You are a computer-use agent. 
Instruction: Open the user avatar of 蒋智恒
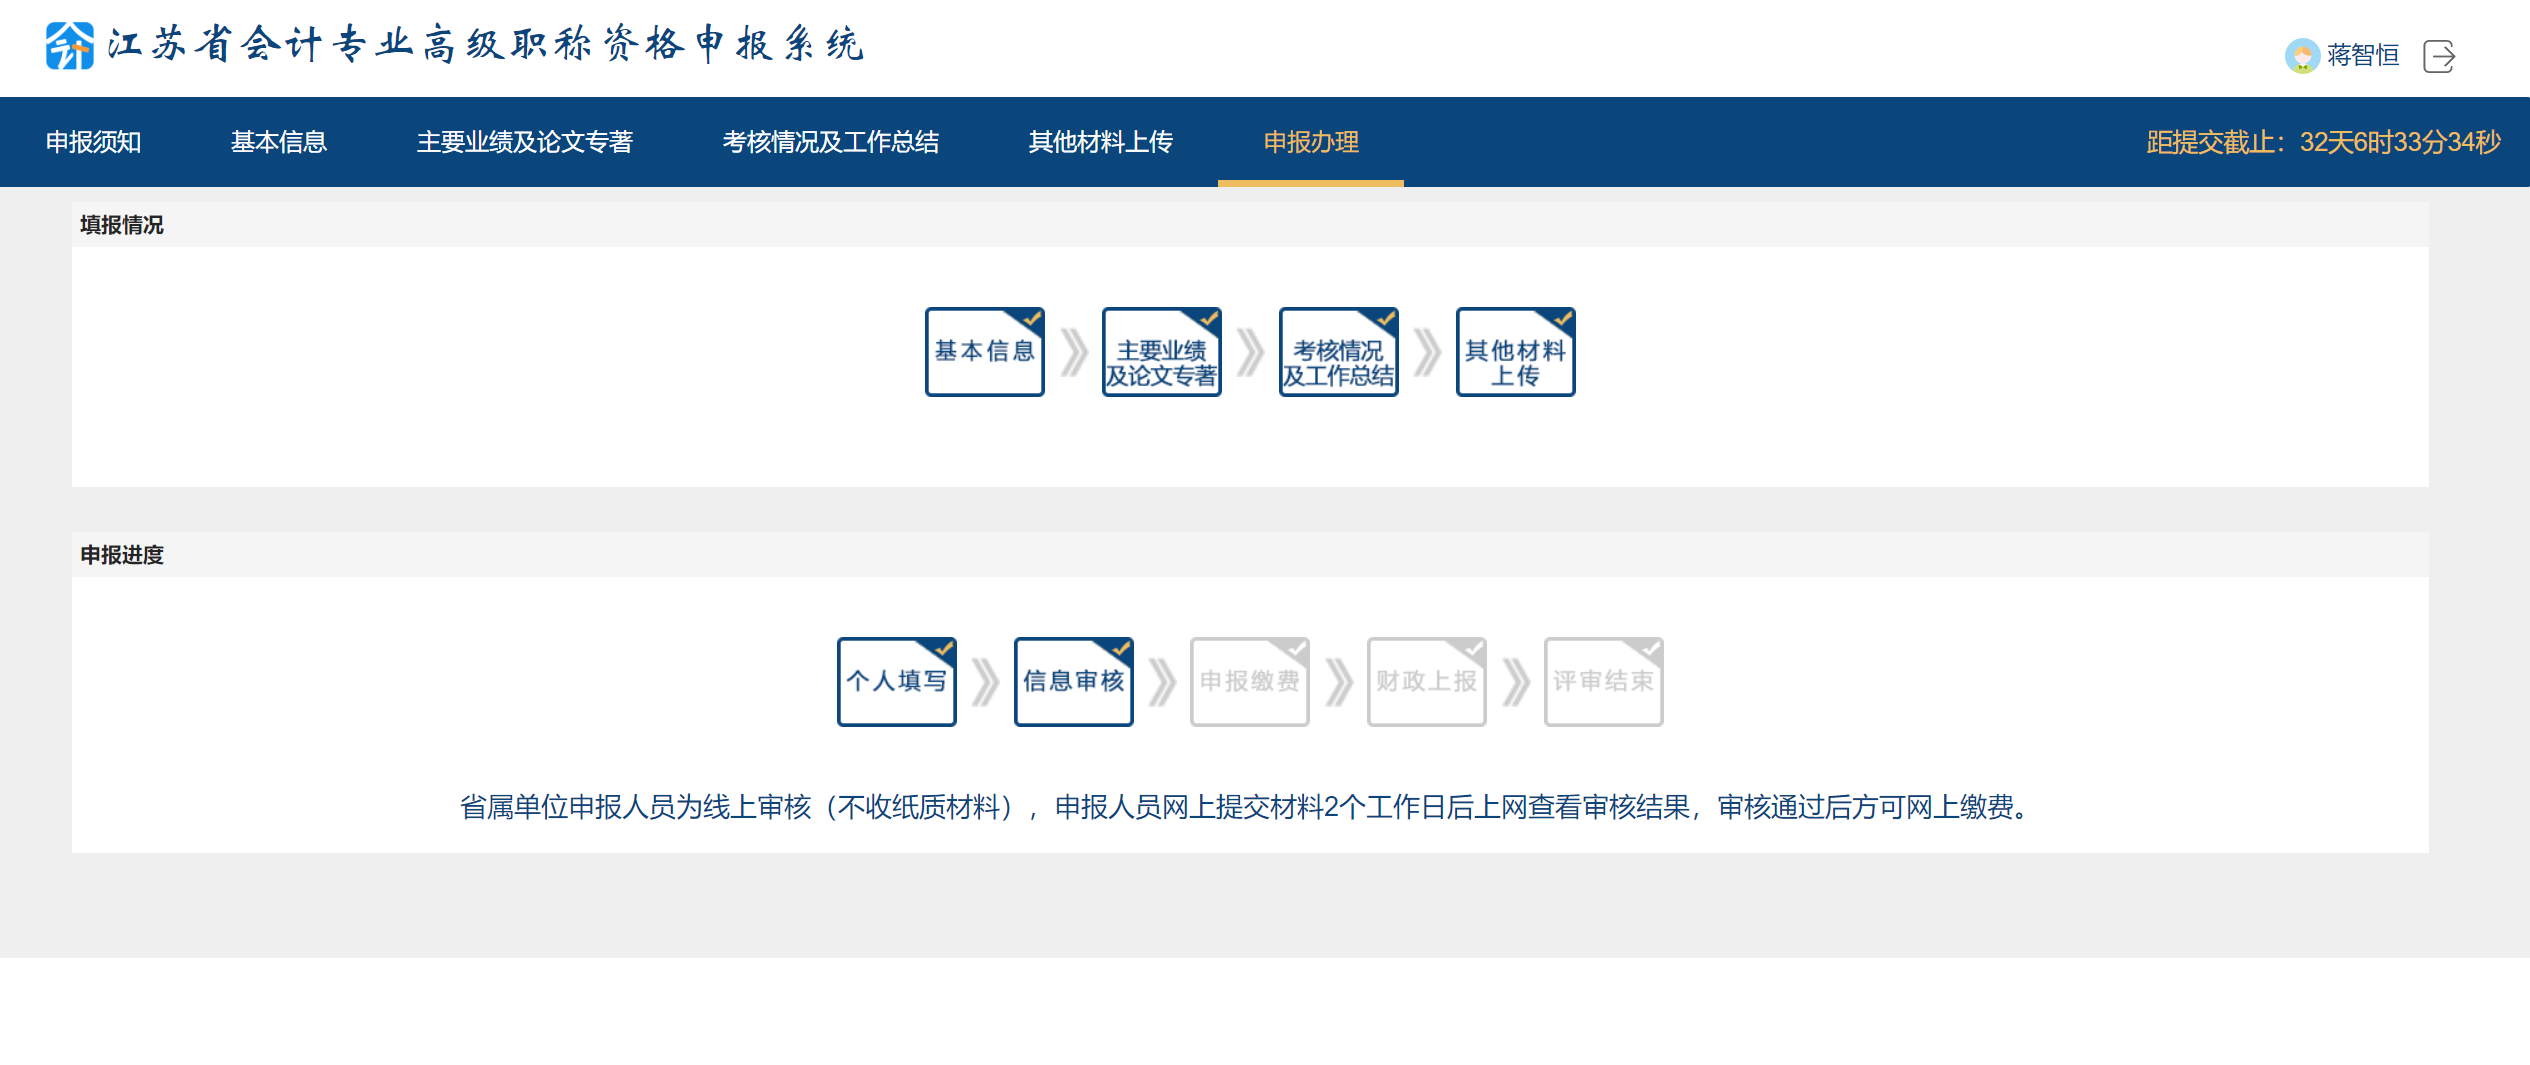(x=2304, y=56)
